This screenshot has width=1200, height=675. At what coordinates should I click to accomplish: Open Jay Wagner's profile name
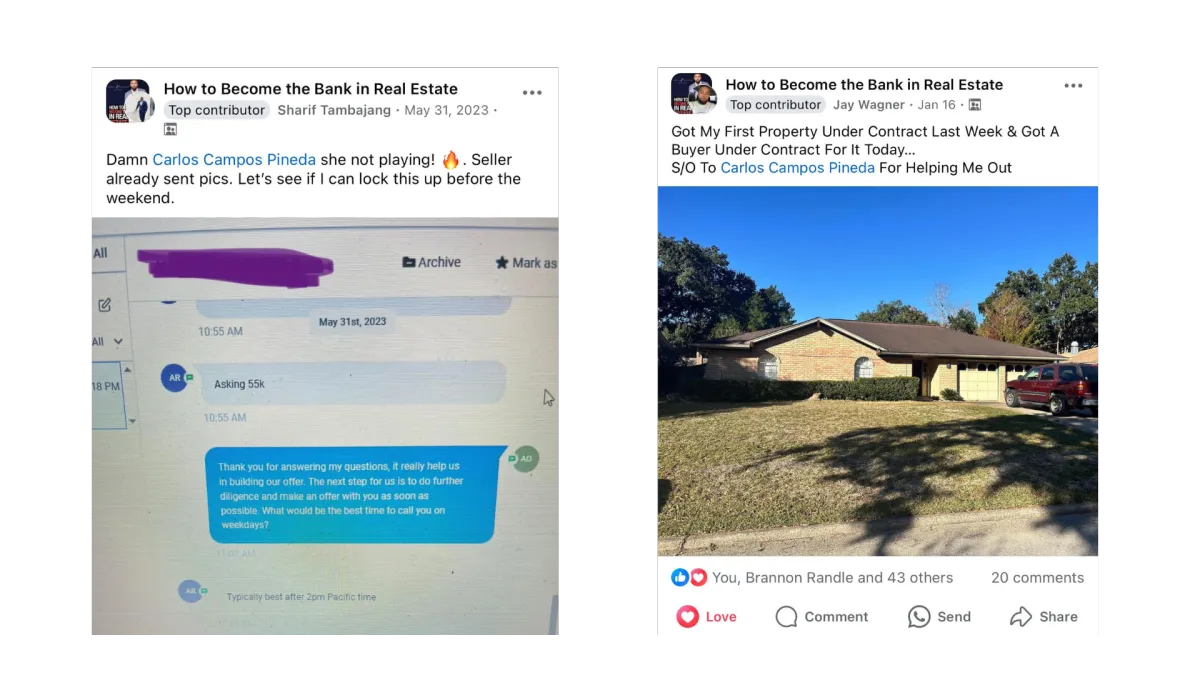click(x=869, y=105)
